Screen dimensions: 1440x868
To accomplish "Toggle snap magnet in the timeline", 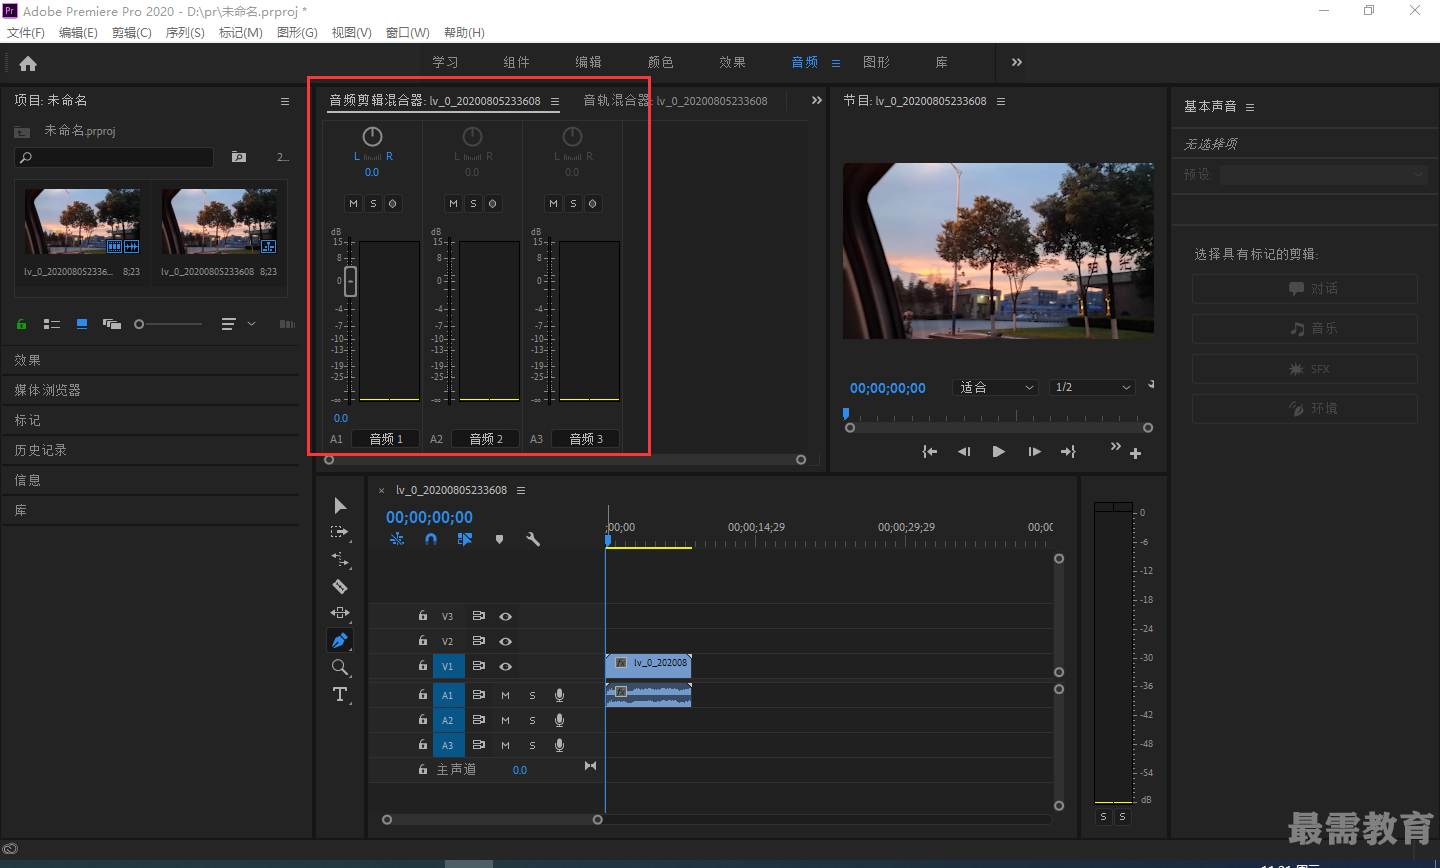I will click(x=431, y=539).
